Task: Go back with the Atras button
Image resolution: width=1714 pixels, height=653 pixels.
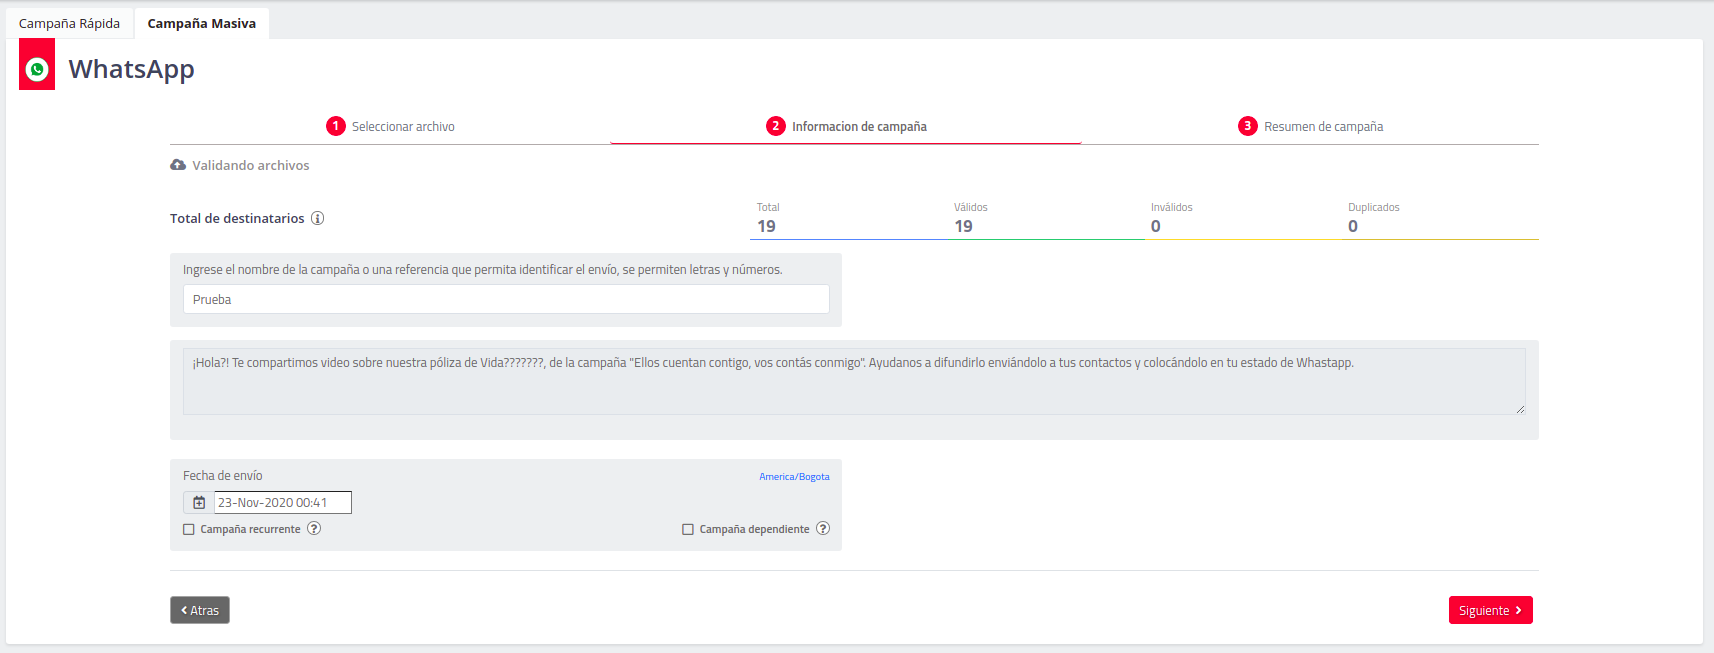Action: 200,610
